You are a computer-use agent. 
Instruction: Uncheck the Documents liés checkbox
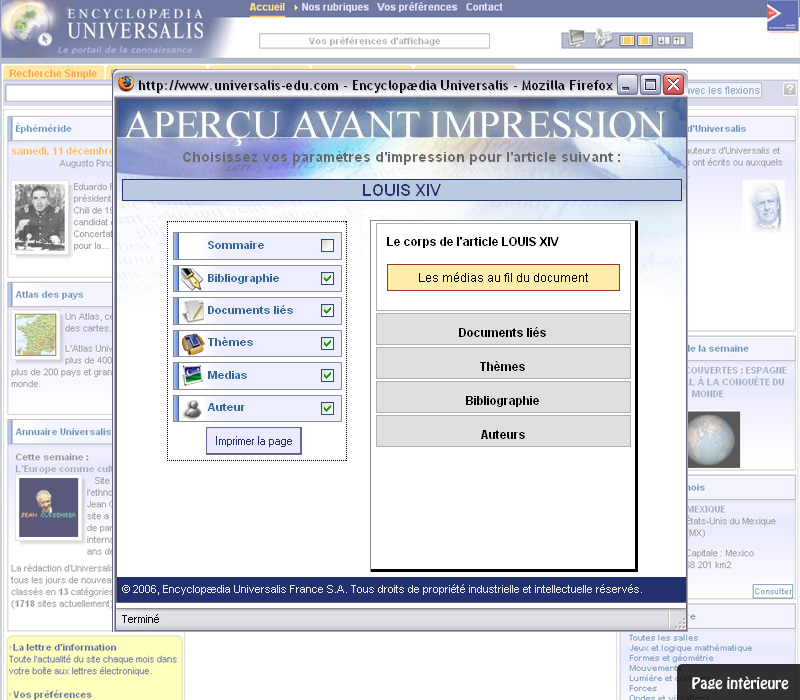pyautogui.click(x=328, y=310)
